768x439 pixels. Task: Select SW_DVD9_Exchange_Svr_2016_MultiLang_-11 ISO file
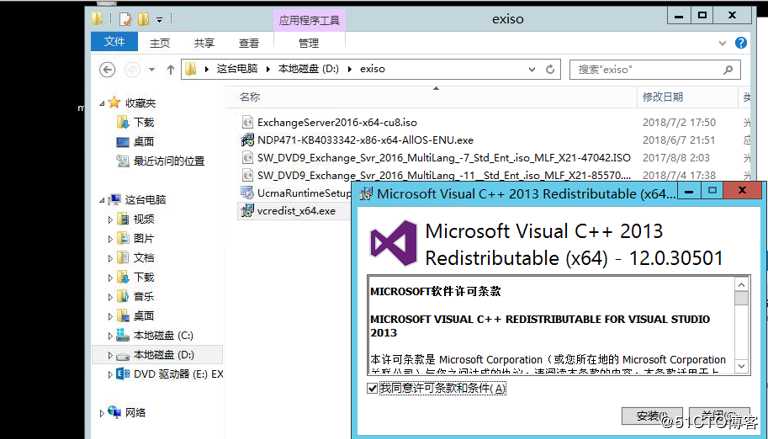[444, 175]
